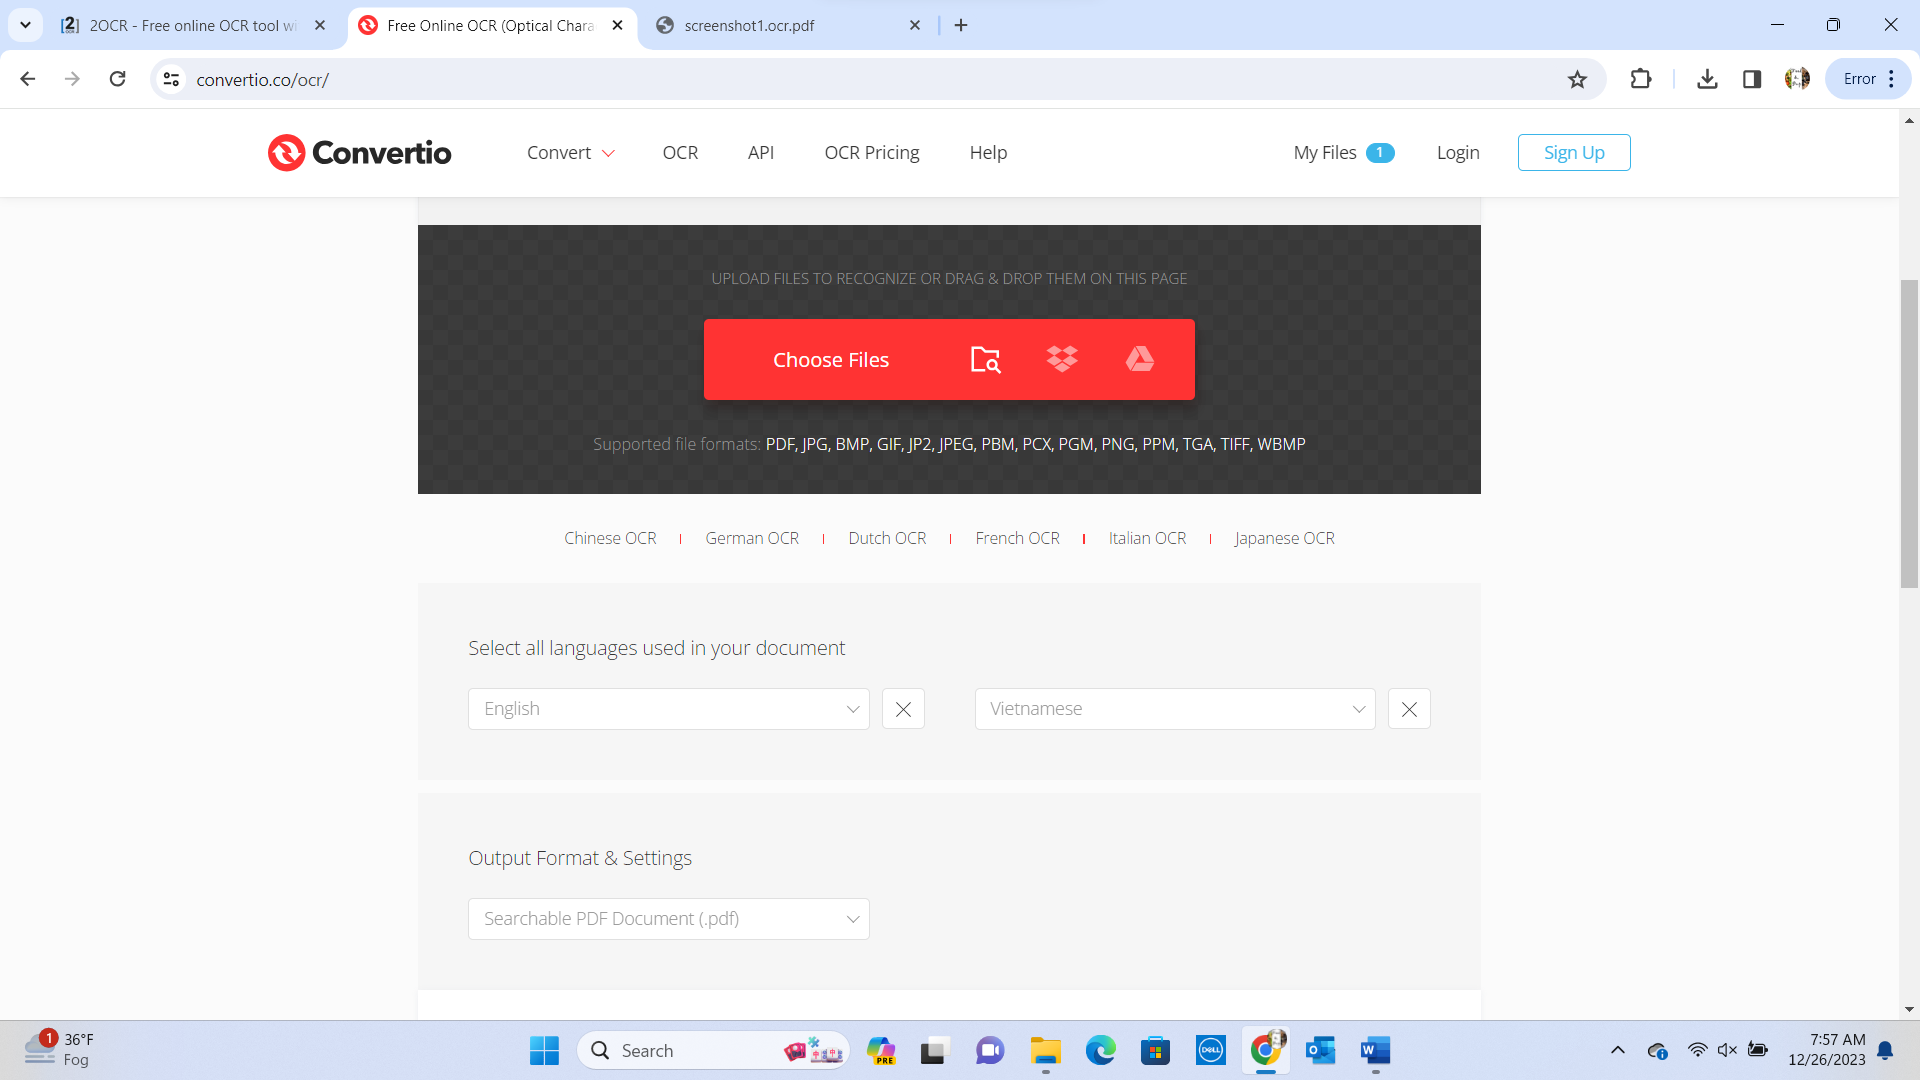Click the Chrome profile avatar
The image size is (1920, 1080).
1797,79
